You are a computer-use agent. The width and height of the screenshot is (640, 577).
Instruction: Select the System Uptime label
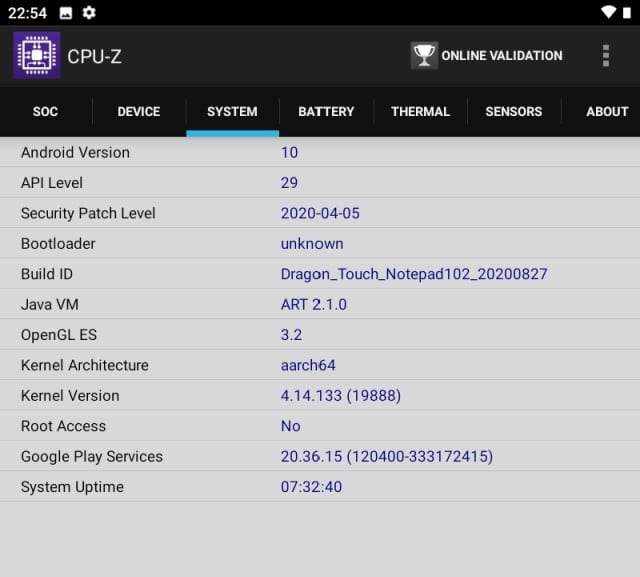coord(72,486)
